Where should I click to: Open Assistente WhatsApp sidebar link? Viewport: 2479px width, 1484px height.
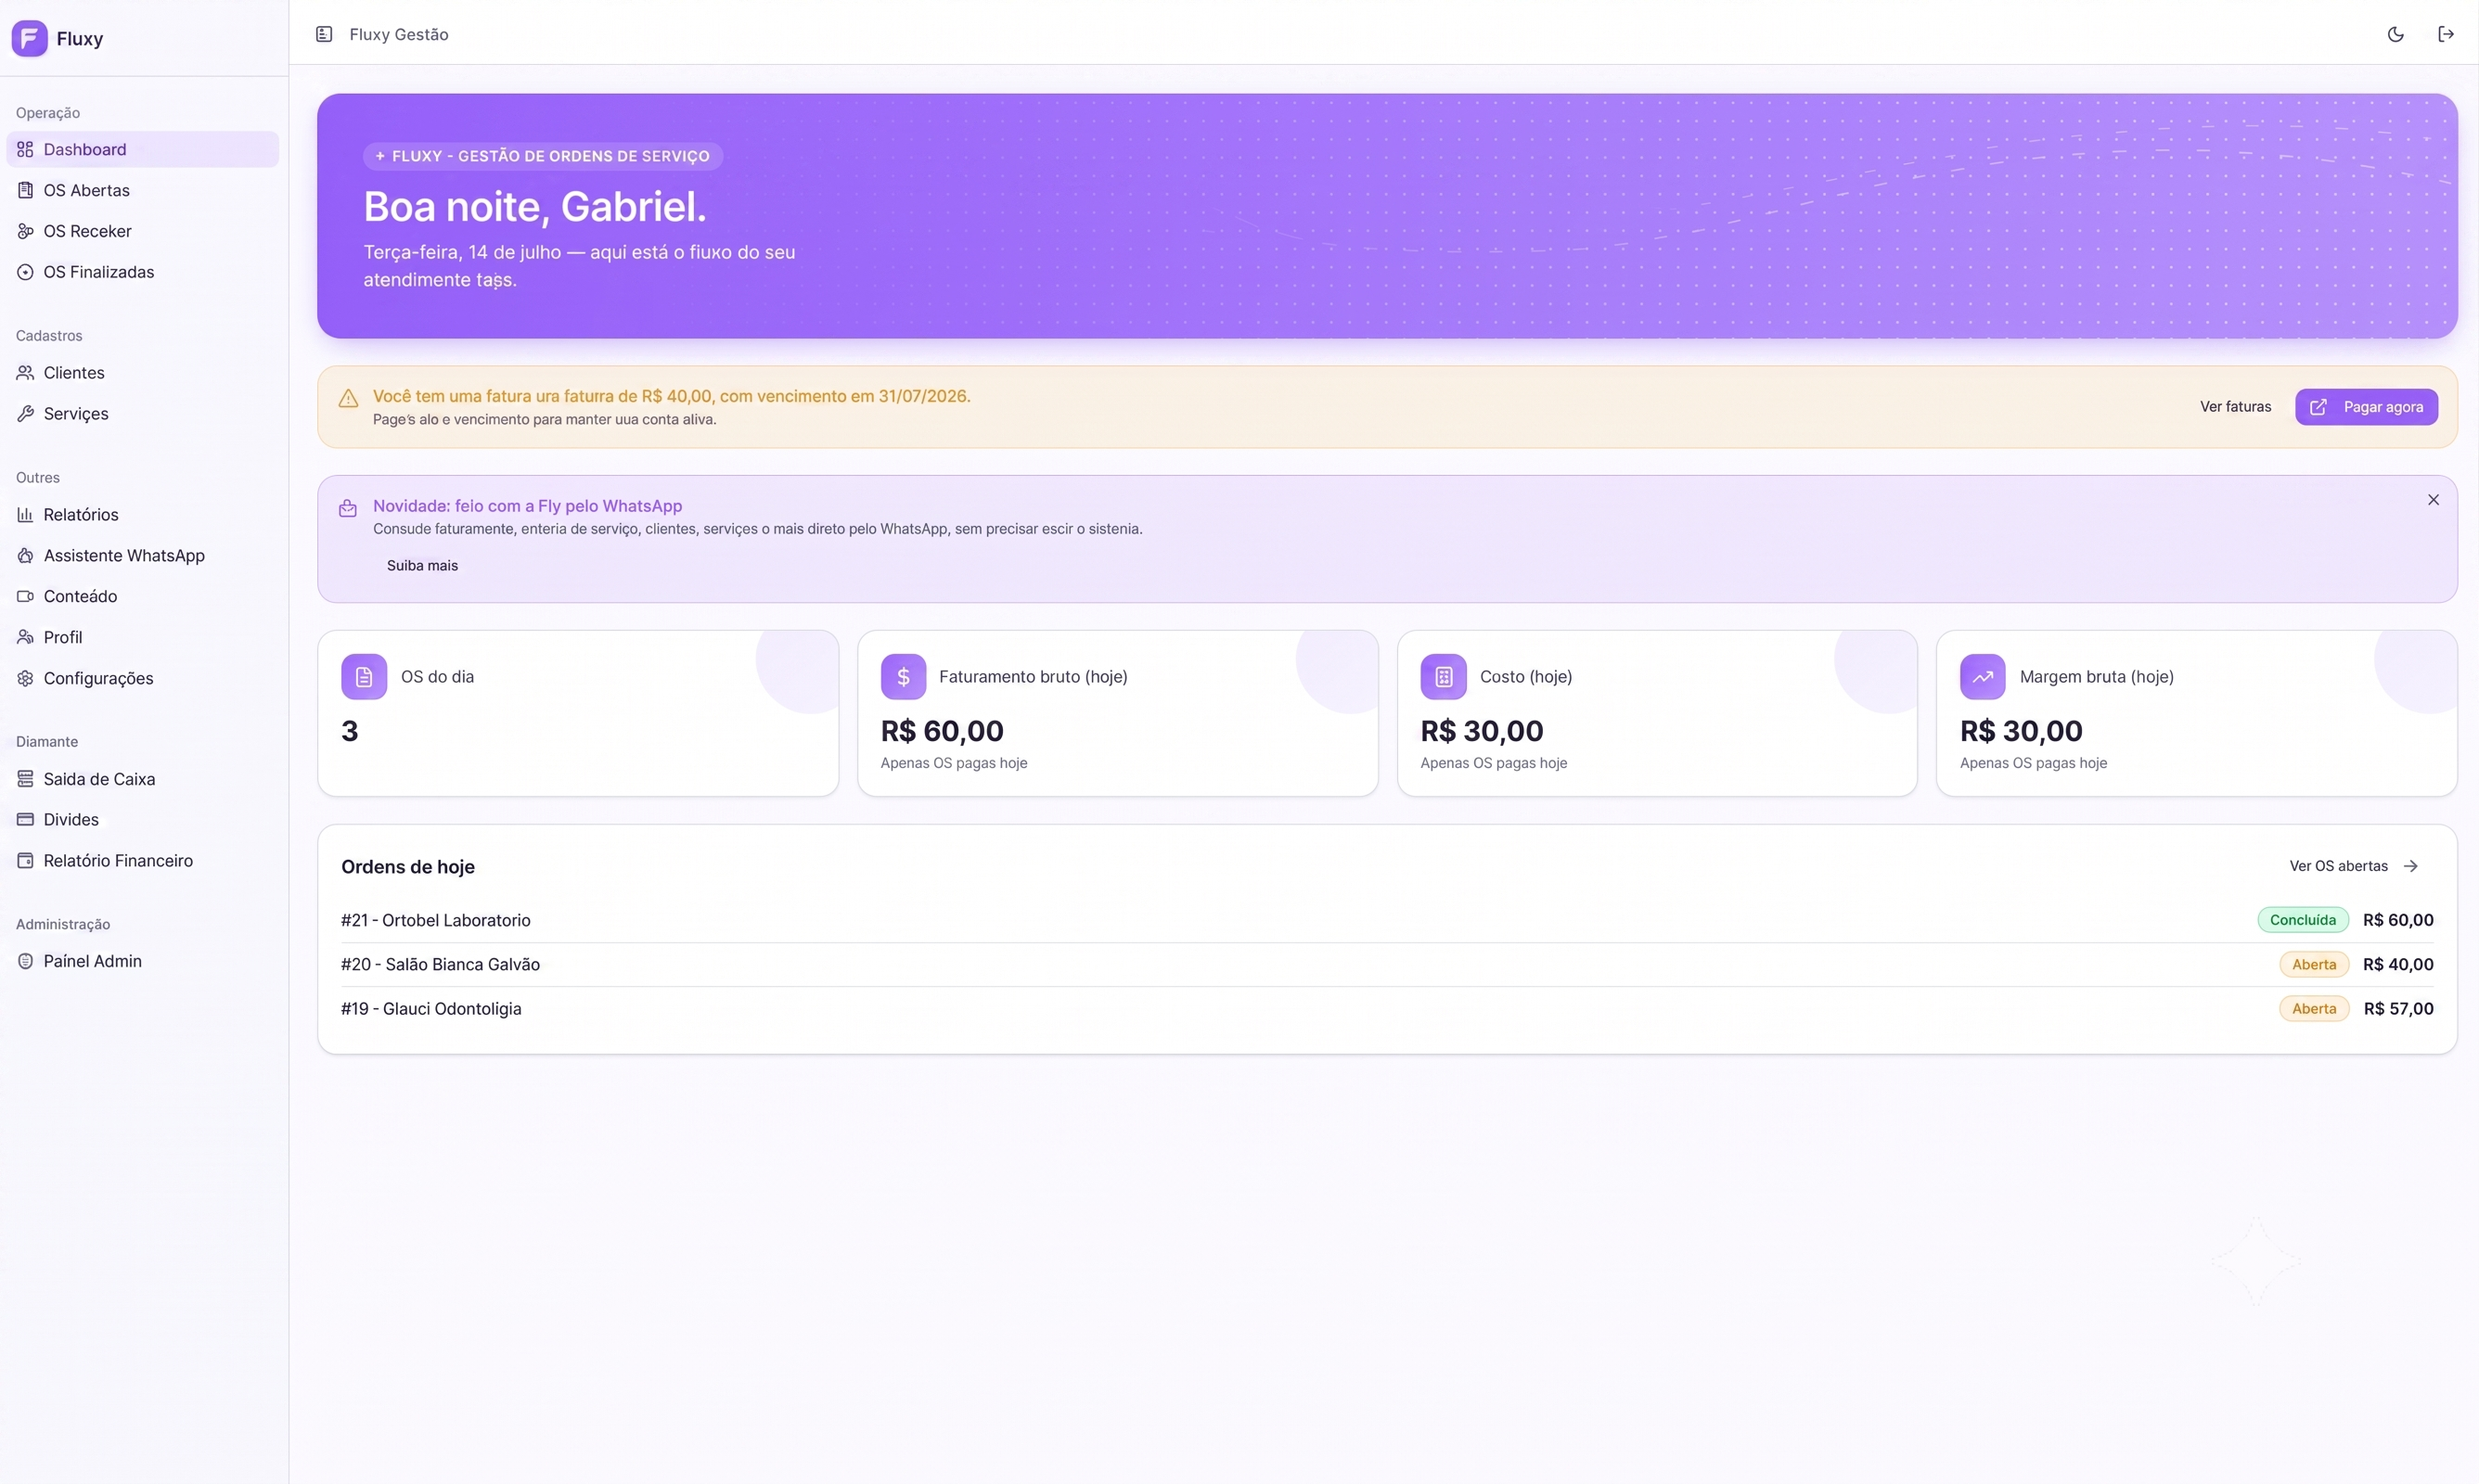[142, 556]
